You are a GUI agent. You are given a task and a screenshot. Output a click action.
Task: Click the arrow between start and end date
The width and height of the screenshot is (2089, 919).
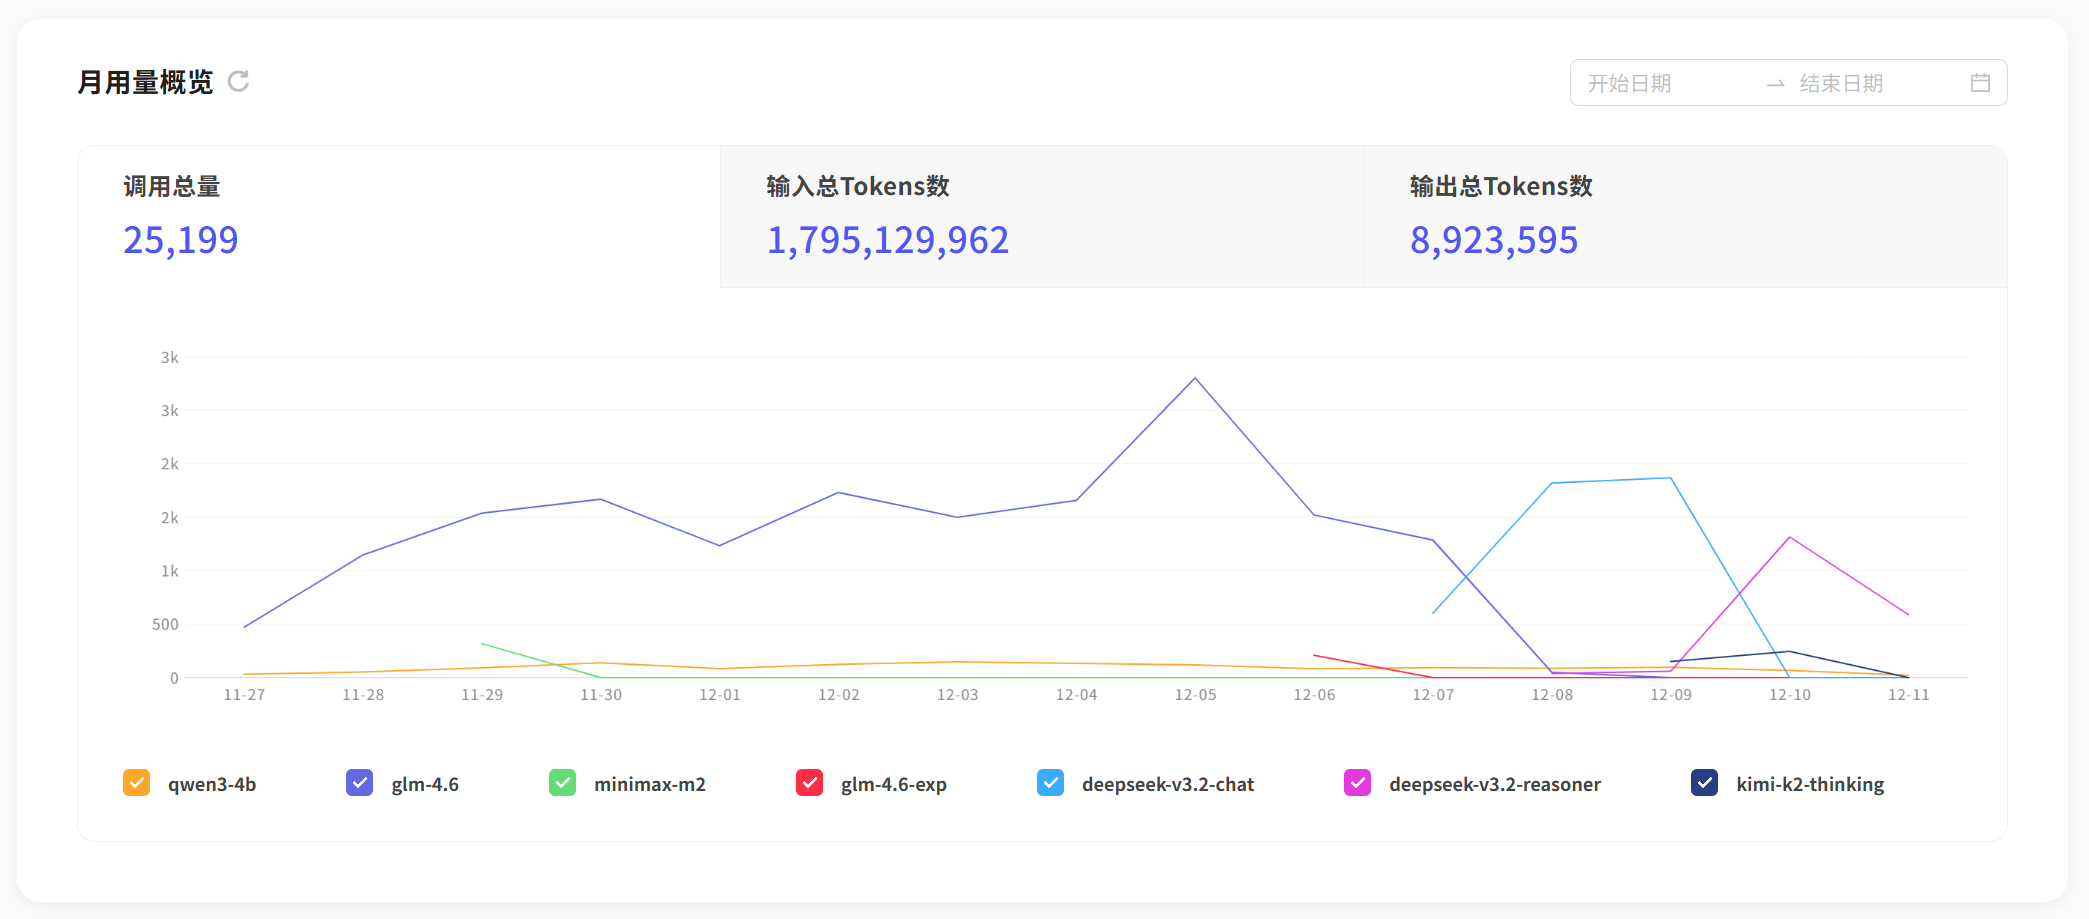pyautogui.click(x=1775, y=84)
